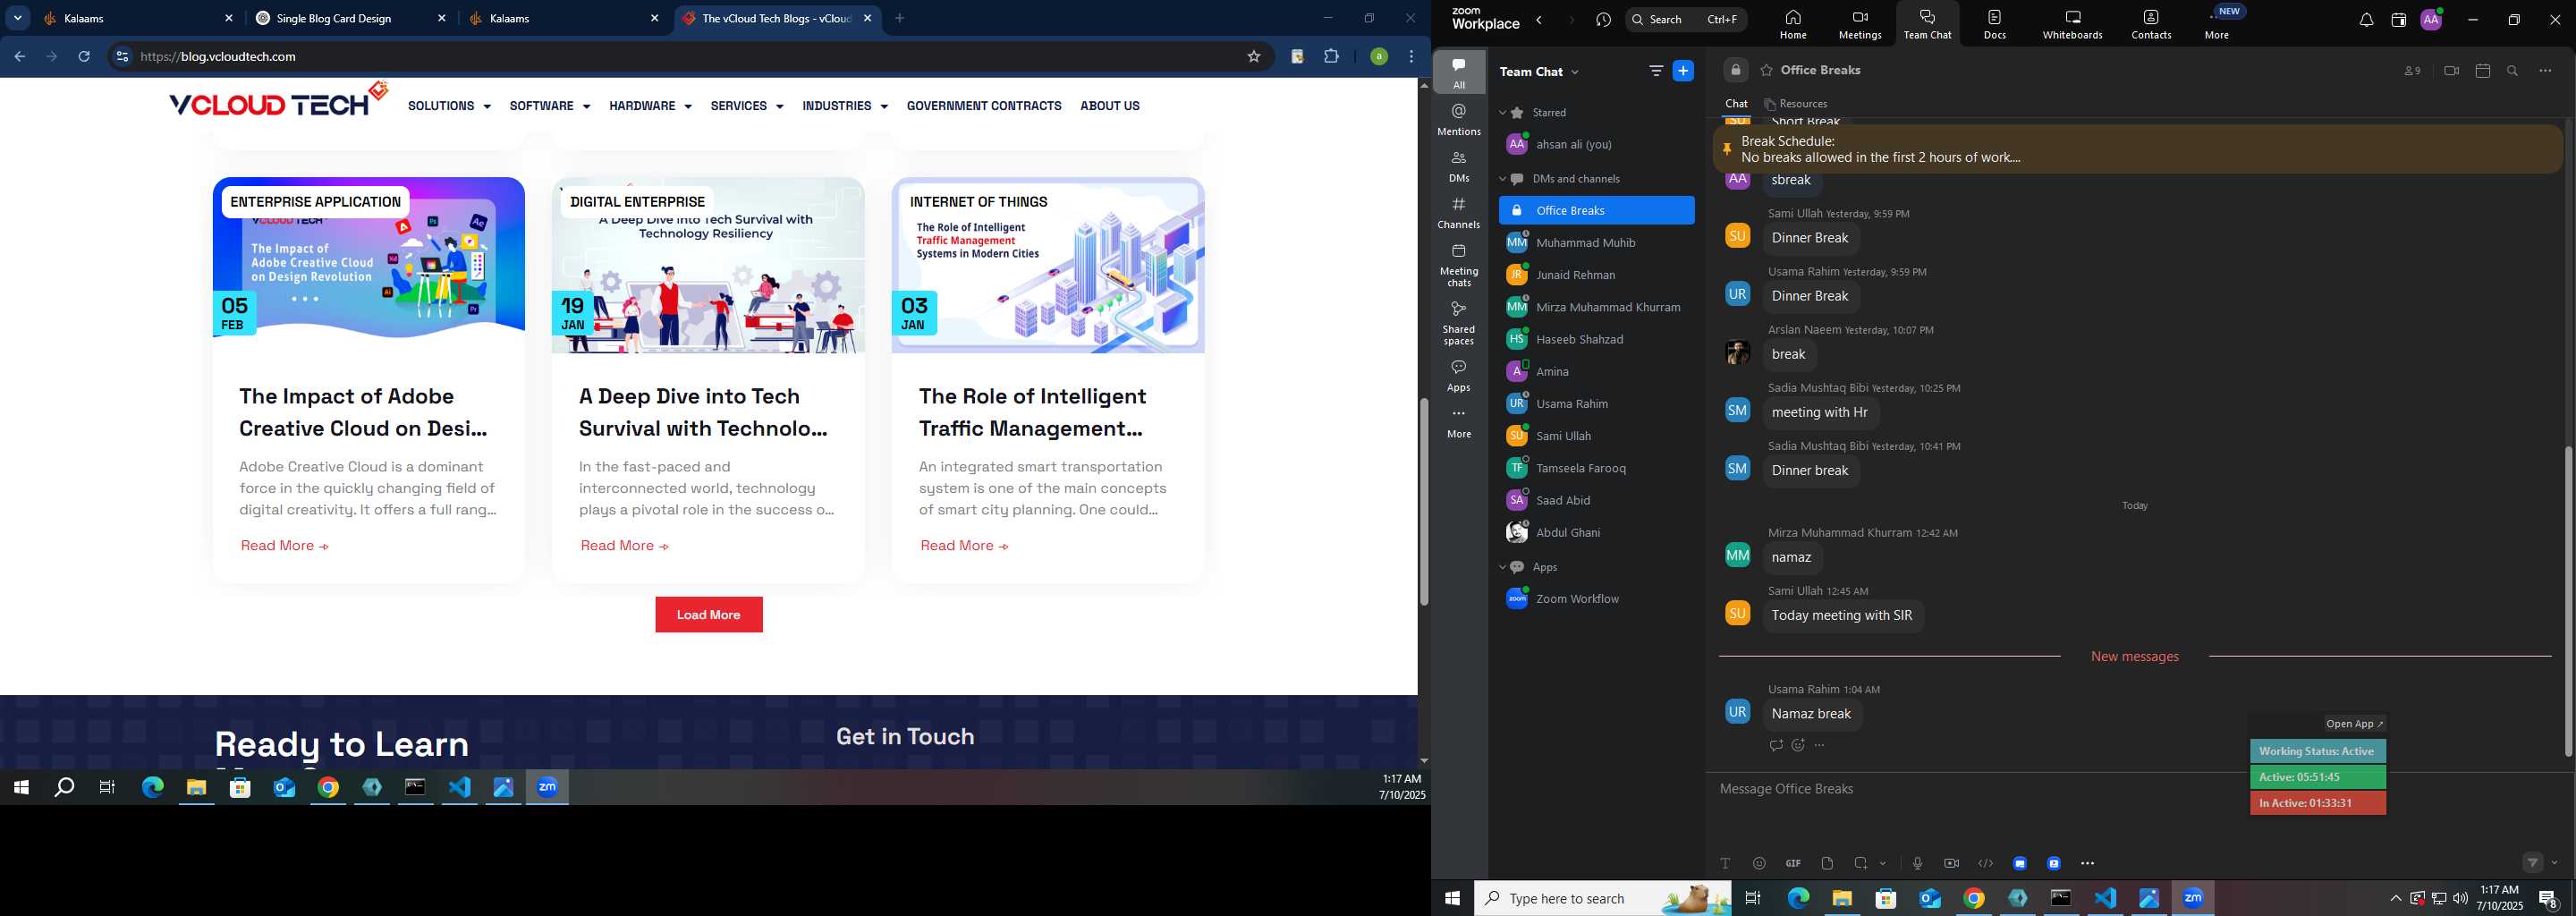This screenshot has height=916, width=2576.
Task: Attach a file in the composer
Action: (1827, 863)
